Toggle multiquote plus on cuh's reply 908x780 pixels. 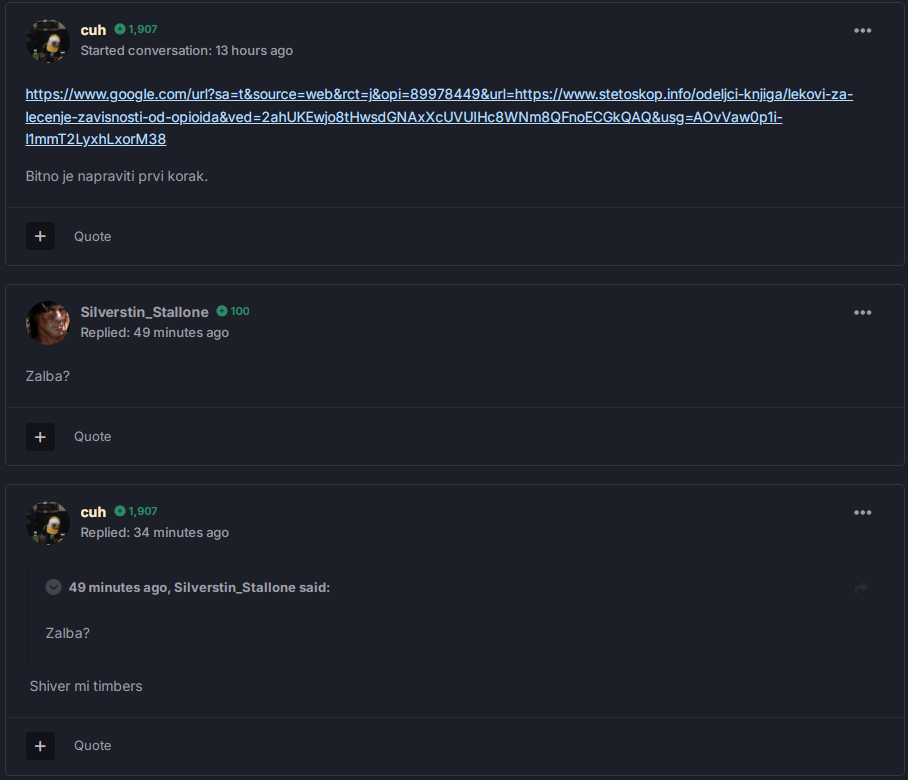[40, 746]
